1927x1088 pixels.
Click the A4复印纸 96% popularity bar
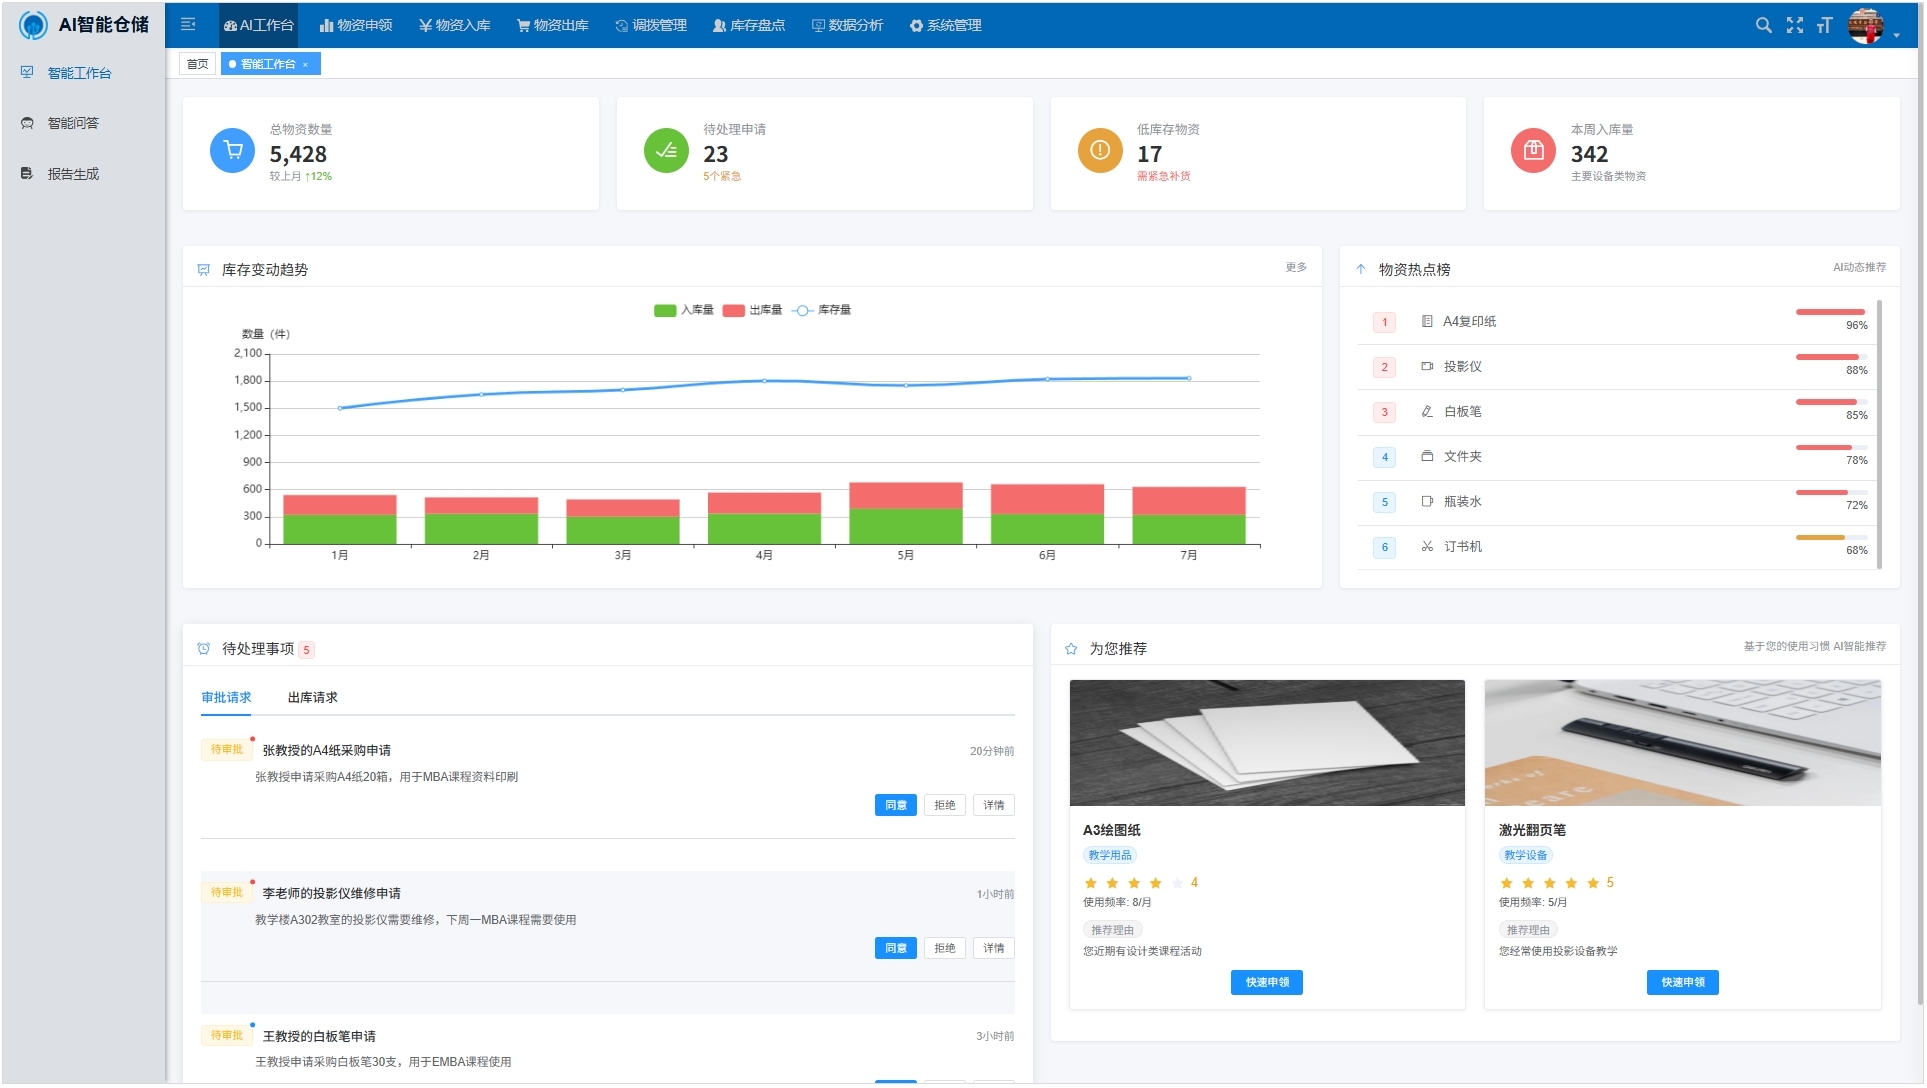point(1829,313)
